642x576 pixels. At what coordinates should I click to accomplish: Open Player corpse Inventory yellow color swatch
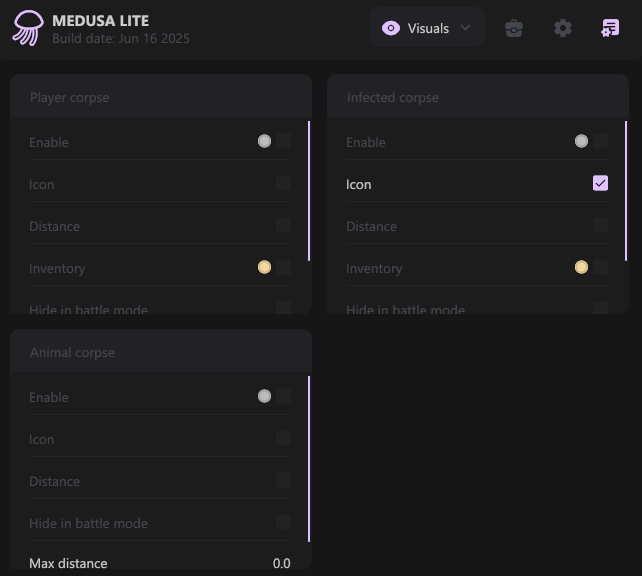264,268
